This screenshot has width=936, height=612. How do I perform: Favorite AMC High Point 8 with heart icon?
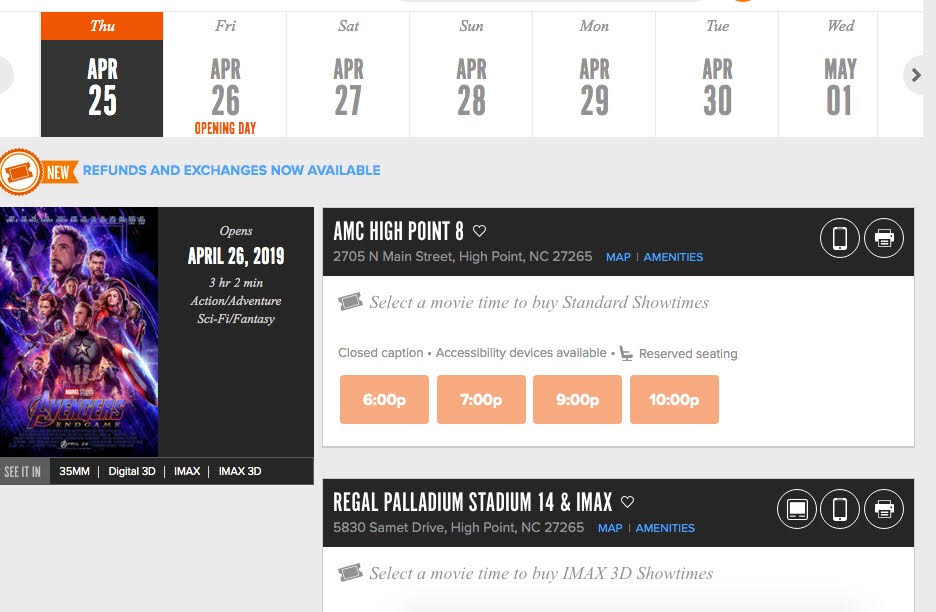coord(479,231)
